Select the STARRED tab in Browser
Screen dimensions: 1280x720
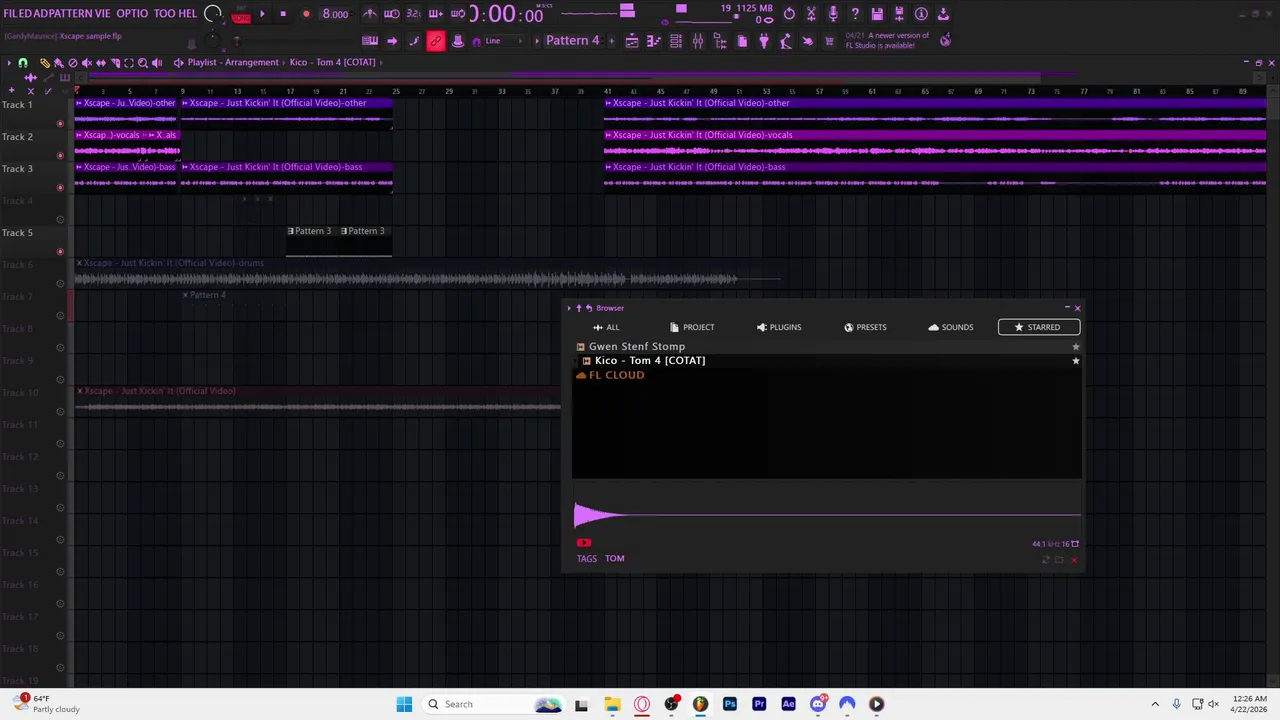[1038, 327]
